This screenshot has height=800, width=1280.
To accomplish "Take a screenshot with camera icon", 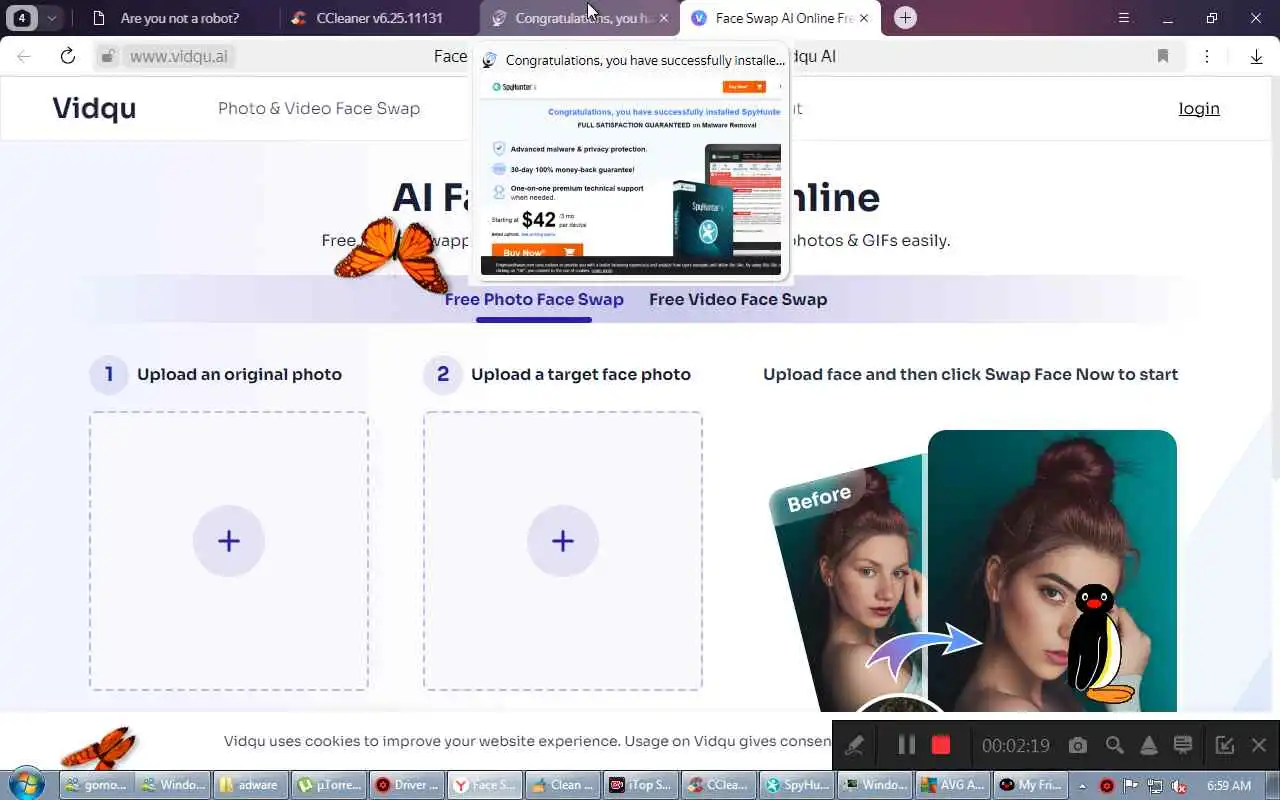I will click(1077, 745).
